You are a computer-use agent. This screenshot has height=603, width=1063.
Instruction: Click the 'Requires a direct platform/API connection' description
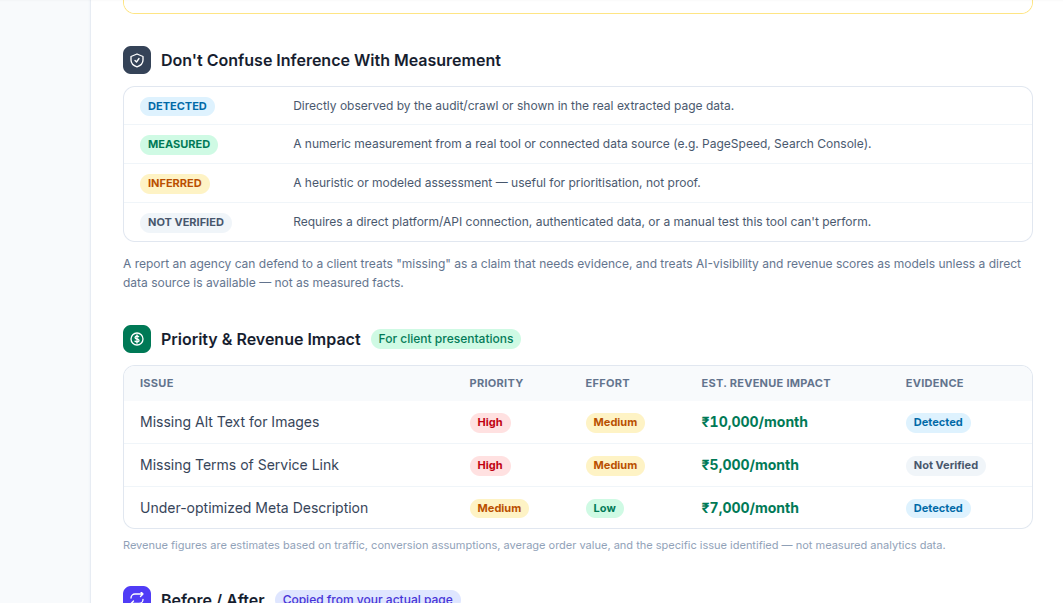[x=582, y=222]
